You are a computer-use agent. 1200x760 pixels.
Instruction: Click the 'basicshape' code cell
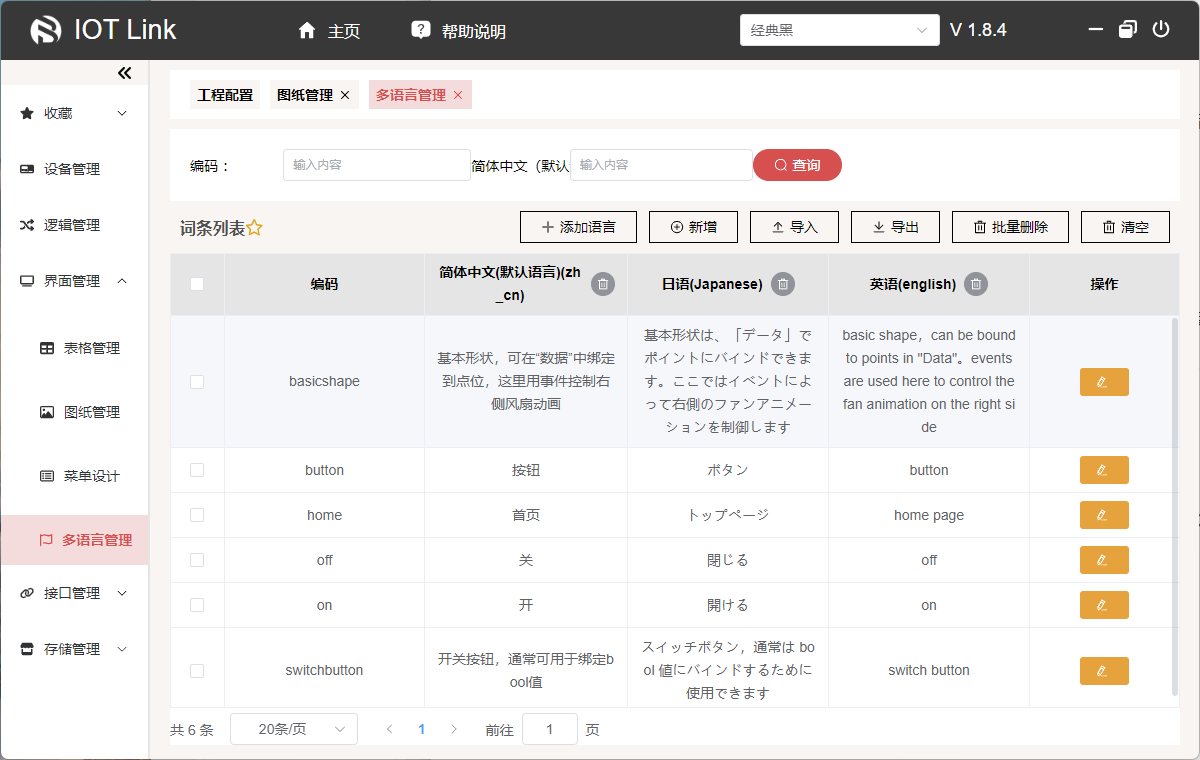[x=324, y=381]
